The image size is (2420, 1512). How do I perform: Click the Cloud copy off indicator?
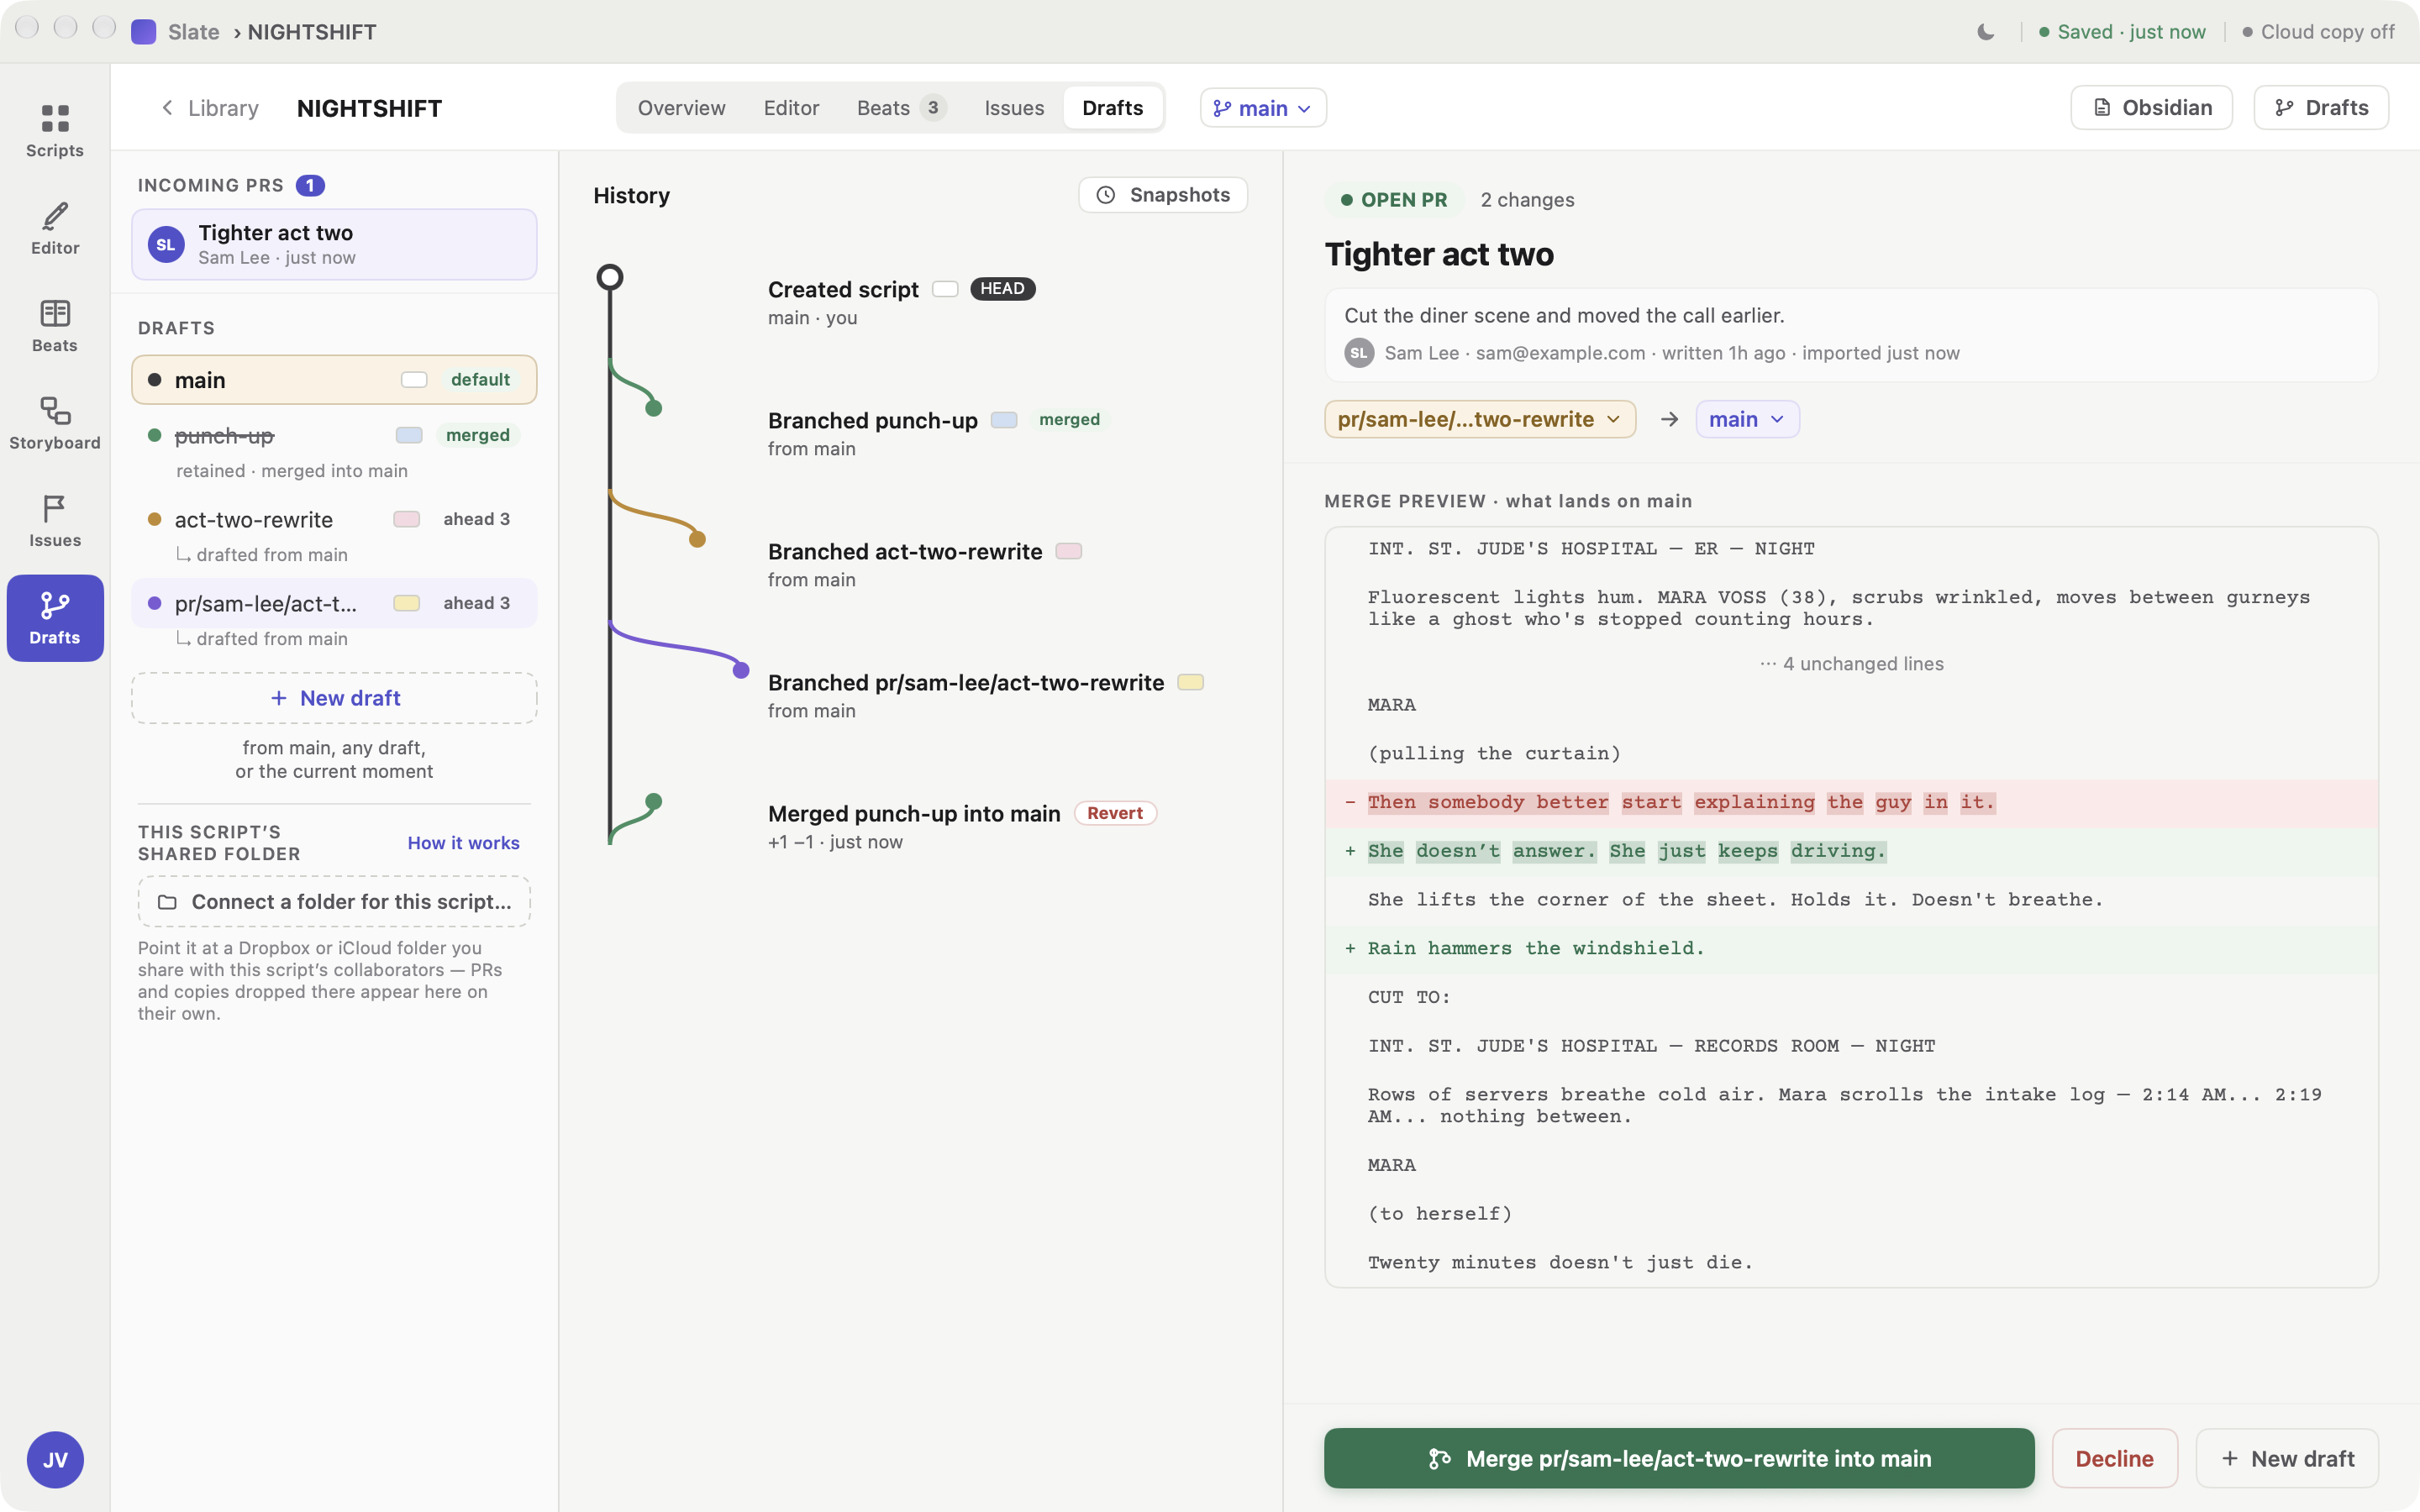pos(2318,32)
